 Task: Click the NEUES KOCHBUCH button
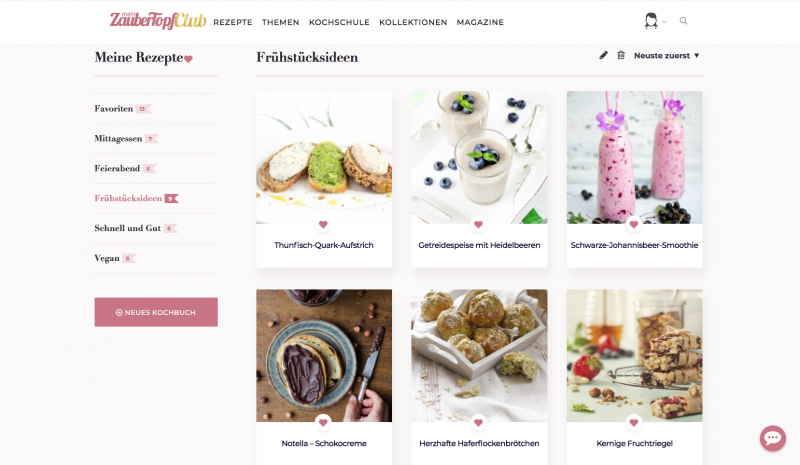(156, 312)
